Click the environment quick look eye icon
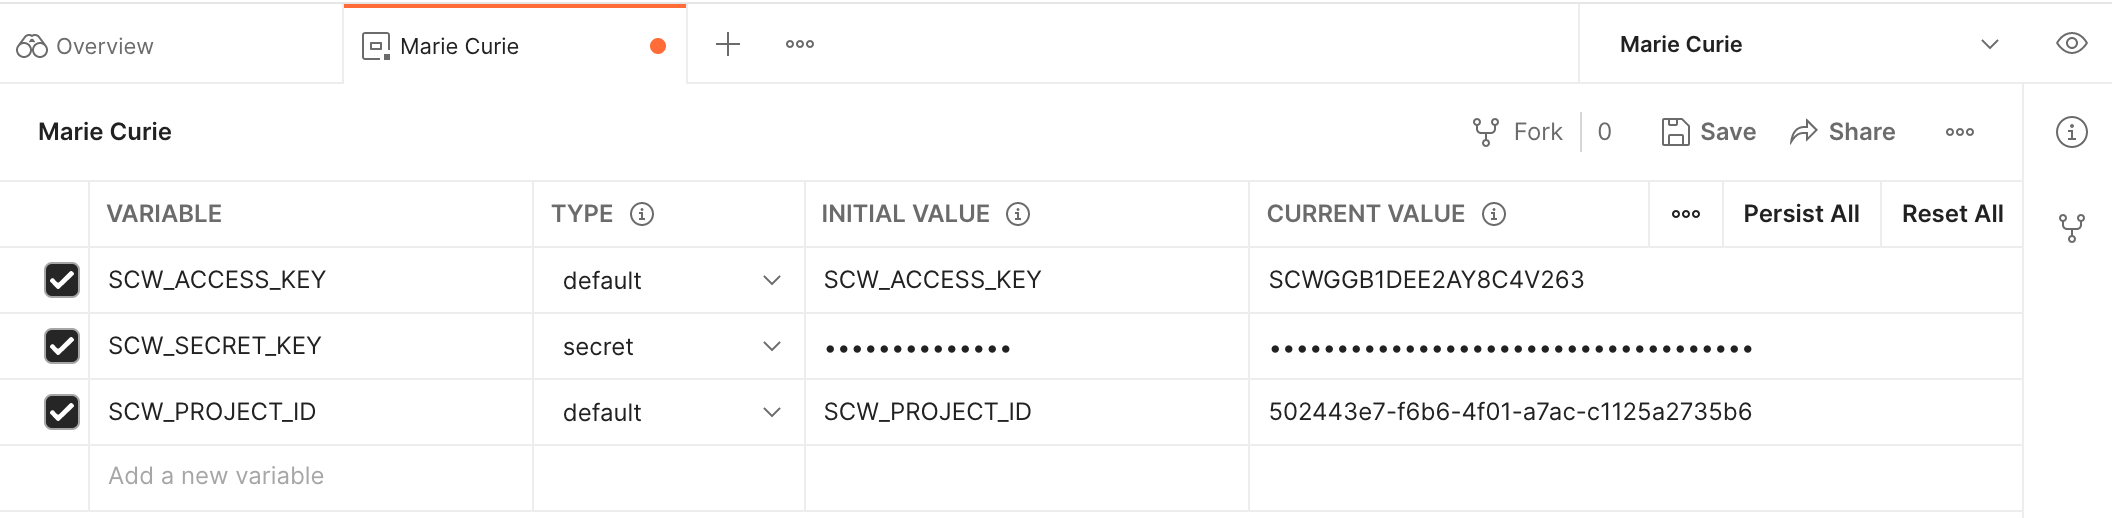 (2071, 44)
